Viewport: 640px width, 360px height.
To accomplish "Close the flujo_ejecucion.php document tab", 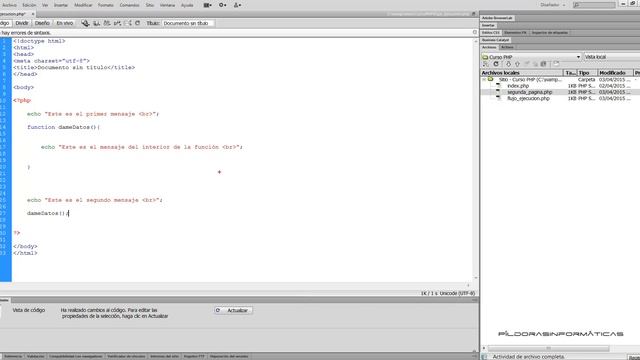I will [33, 14].
